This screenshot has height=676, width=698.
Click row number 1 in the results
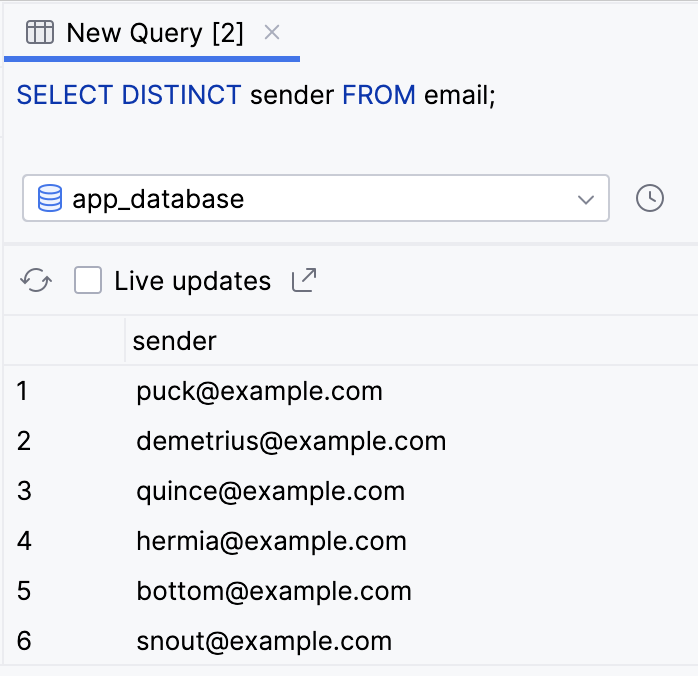(22, 391)
